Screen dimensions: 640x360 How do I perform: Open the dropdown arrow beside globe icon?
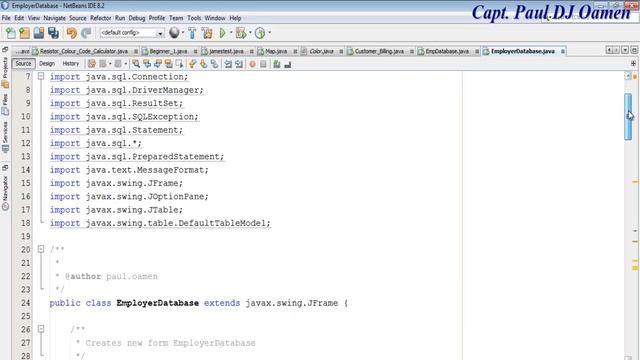pos(182,33)
